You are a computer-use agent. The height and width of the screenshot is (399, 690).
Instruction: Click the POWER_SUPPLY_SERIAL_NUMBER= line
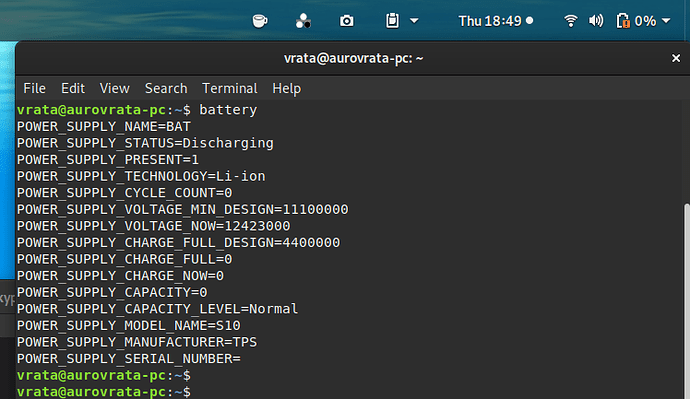coord(129,359)
